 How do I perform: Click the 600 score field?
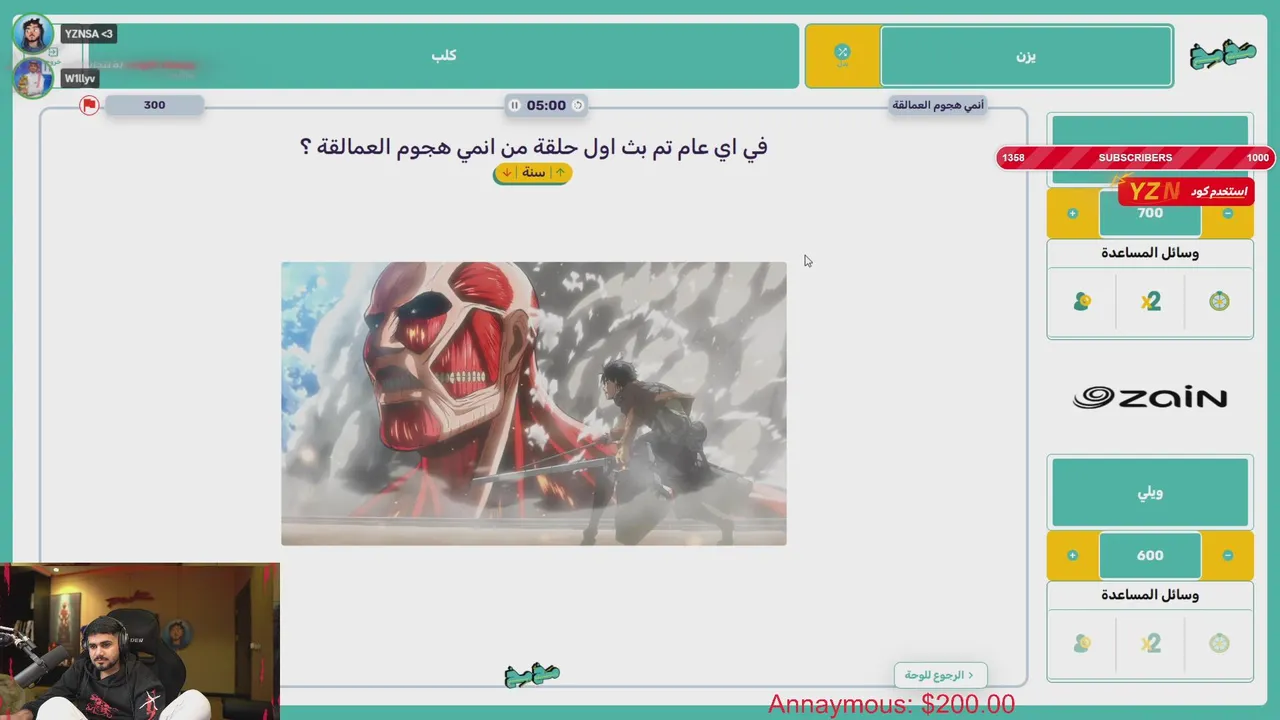1150,555
